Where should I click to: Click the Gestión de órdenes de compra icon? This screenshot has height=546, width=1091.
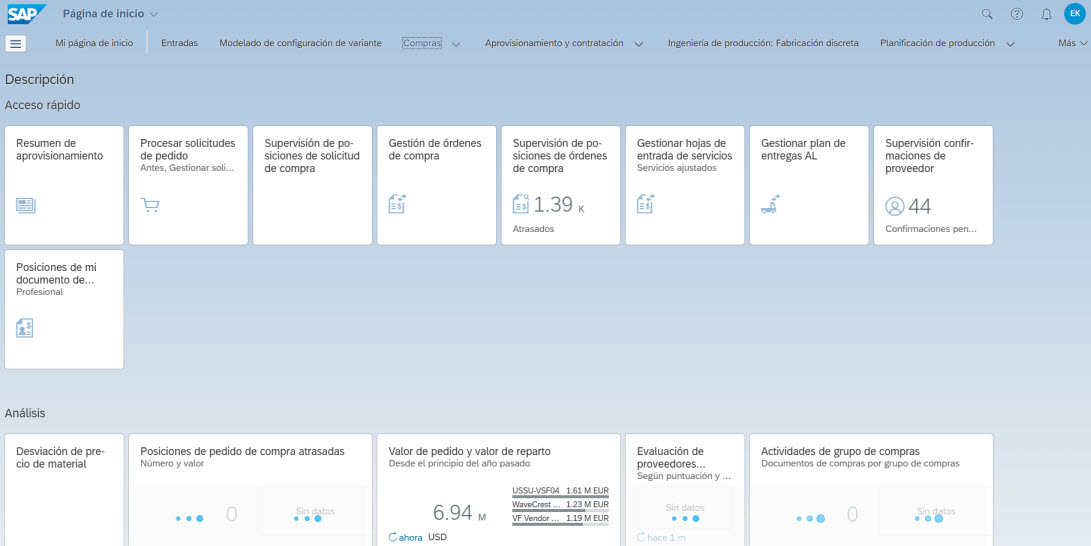coord(397,204)
